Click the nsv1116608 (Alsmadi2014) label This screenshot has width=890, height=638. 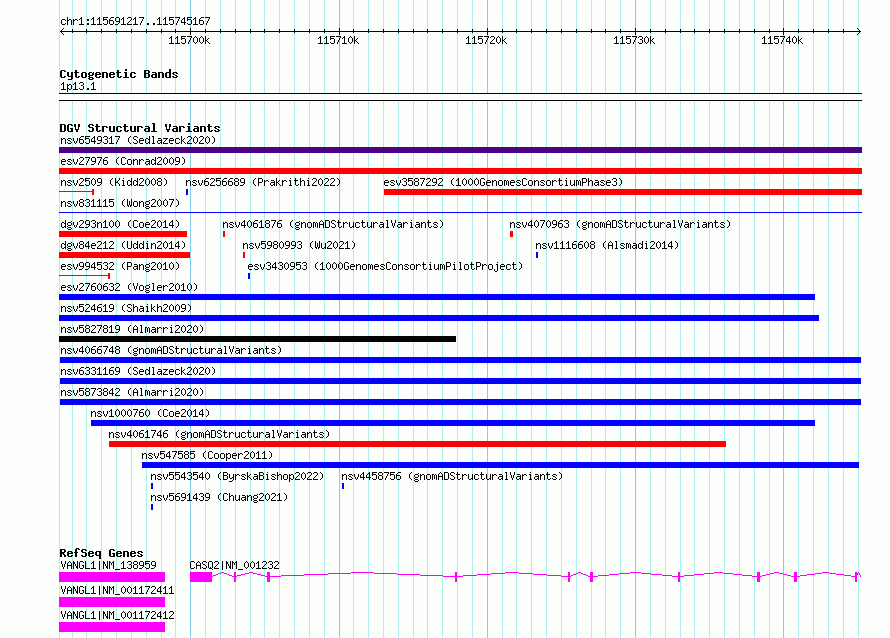tap(607, 245)
